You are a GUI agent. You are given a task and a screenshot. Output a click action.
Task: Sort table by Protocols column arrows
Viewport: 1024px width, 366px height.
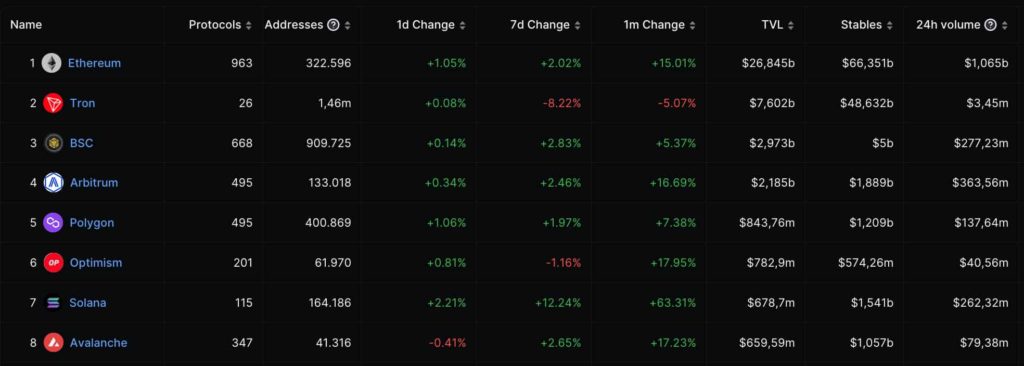pyautogui.click(x=248, y=25)
